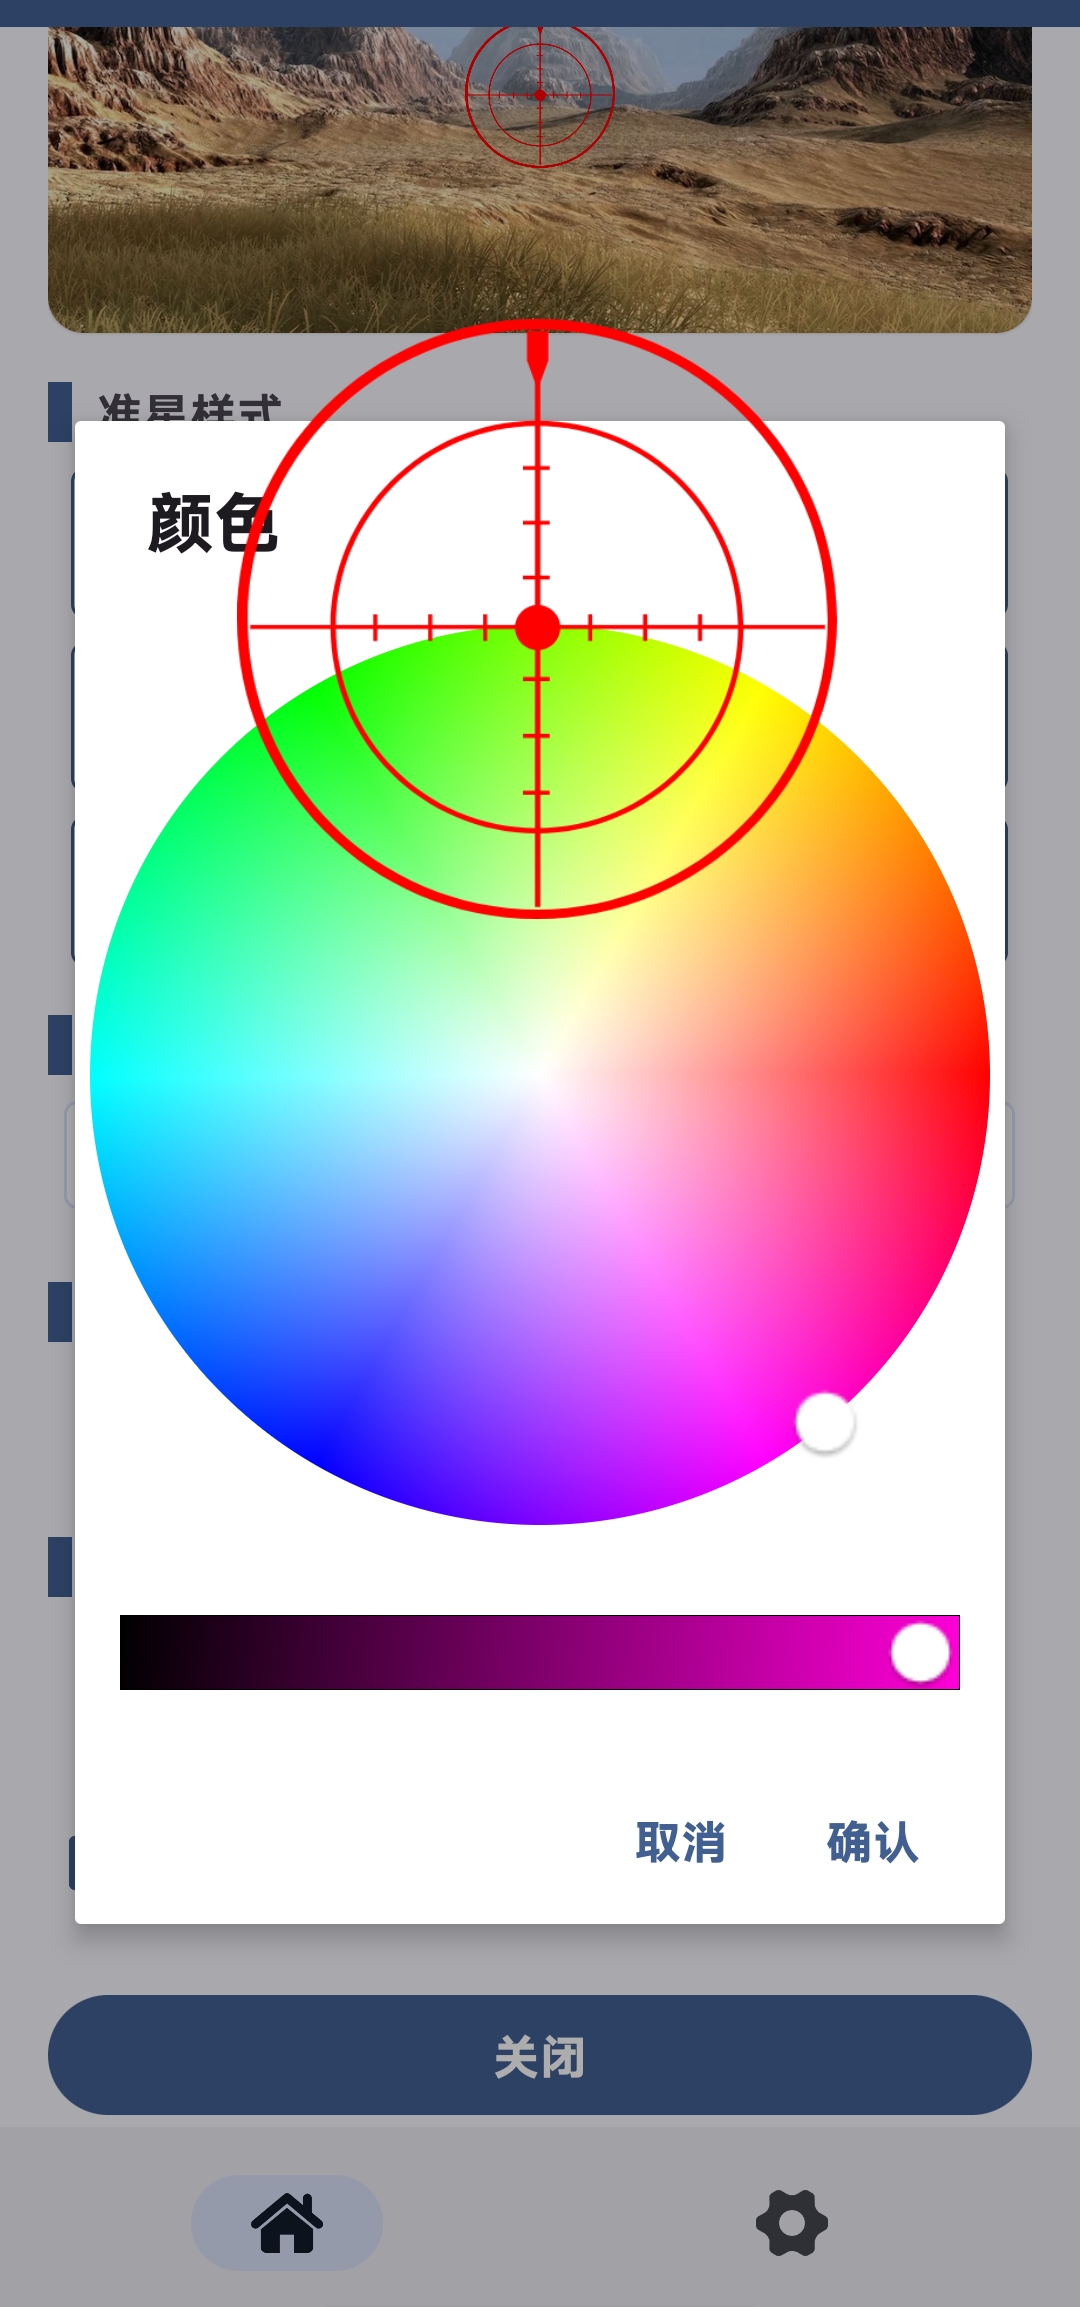Image resolution: width=1080 pixels, height=2307 pixels.
Task: Tap the home icon in bottom navigation
Action: 287,2222
